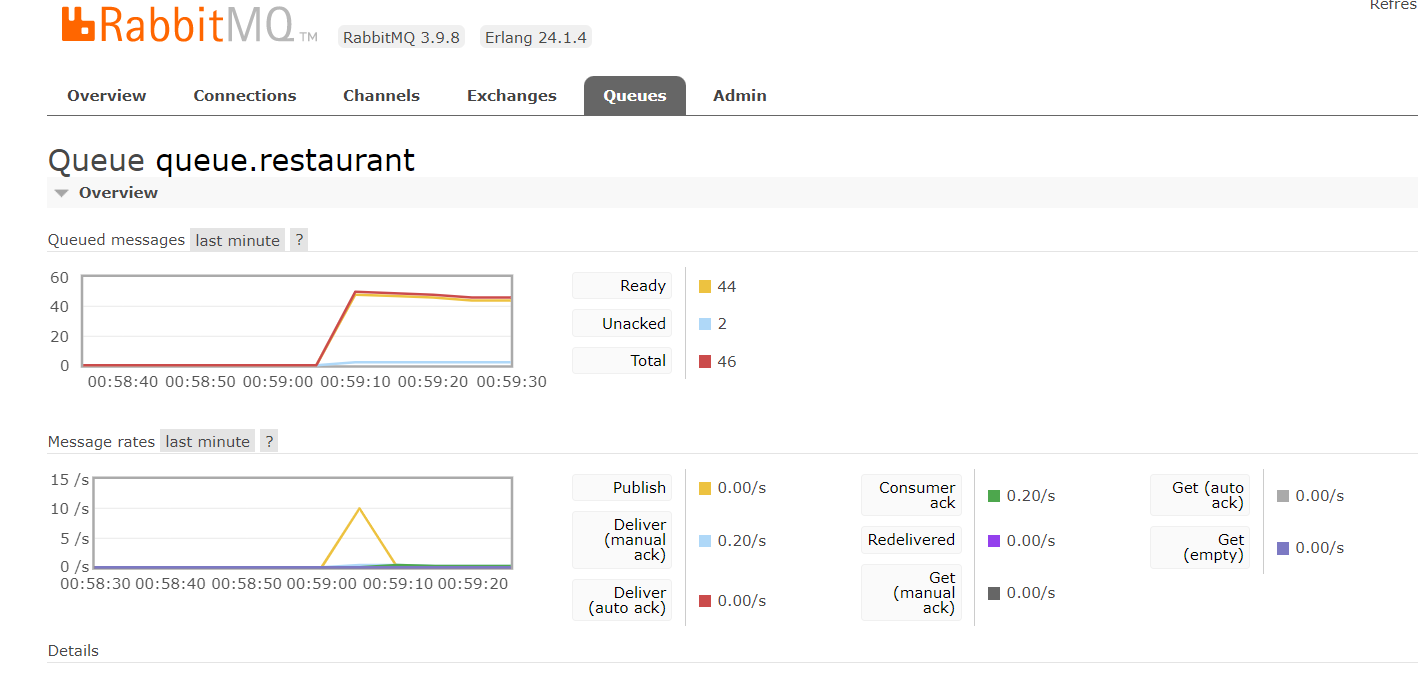Click dark gray Get (manual ack) swatch
This screenshot has height=675, width=1418.
click(994, 593)
